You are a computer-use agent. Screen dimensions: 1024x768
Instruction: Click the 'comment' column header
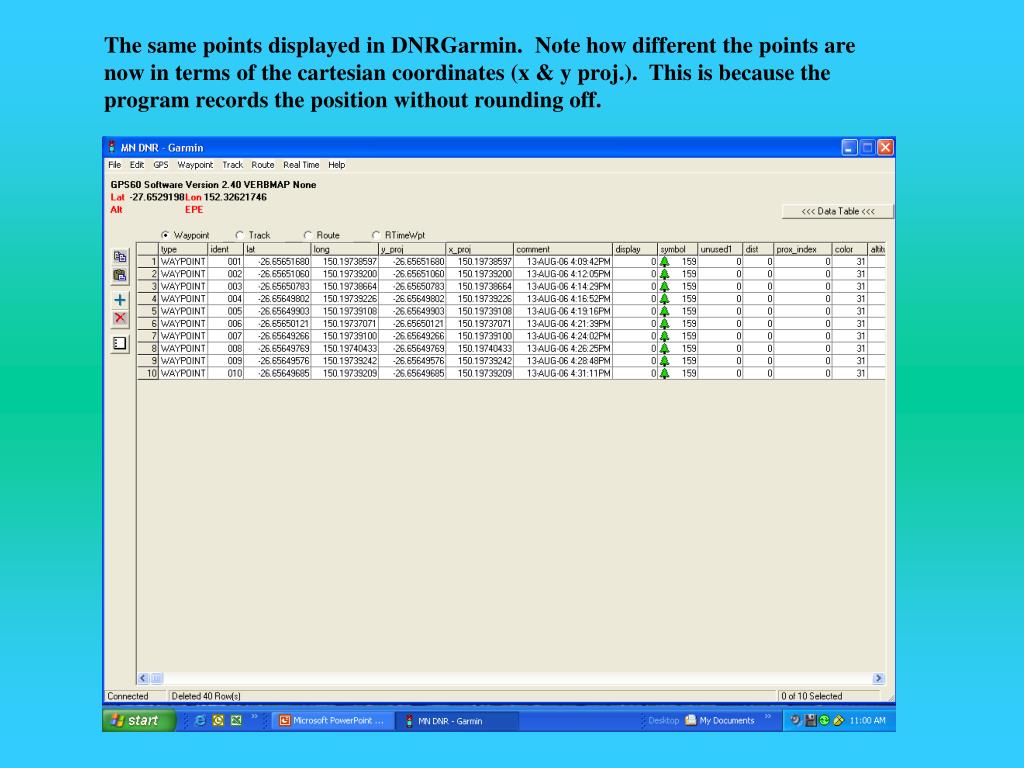pyautogui.click(x=563, y=249)
